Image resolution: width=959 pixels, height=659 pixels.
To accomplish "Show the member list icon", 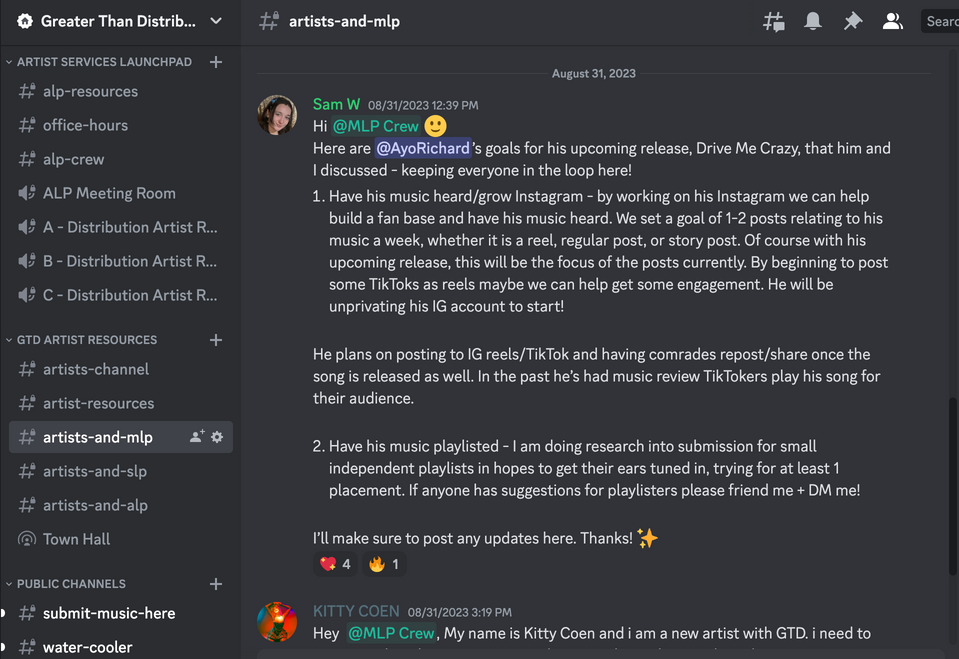I will (x=892, y=21).
